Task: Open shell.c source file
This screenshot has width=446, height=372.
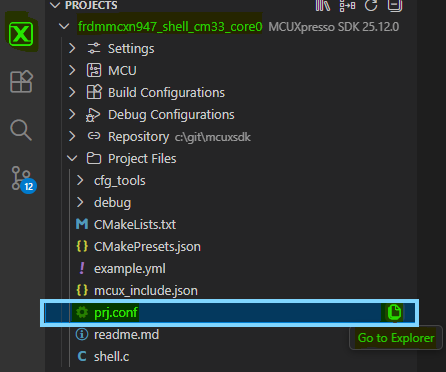Action: click(111, 357)
